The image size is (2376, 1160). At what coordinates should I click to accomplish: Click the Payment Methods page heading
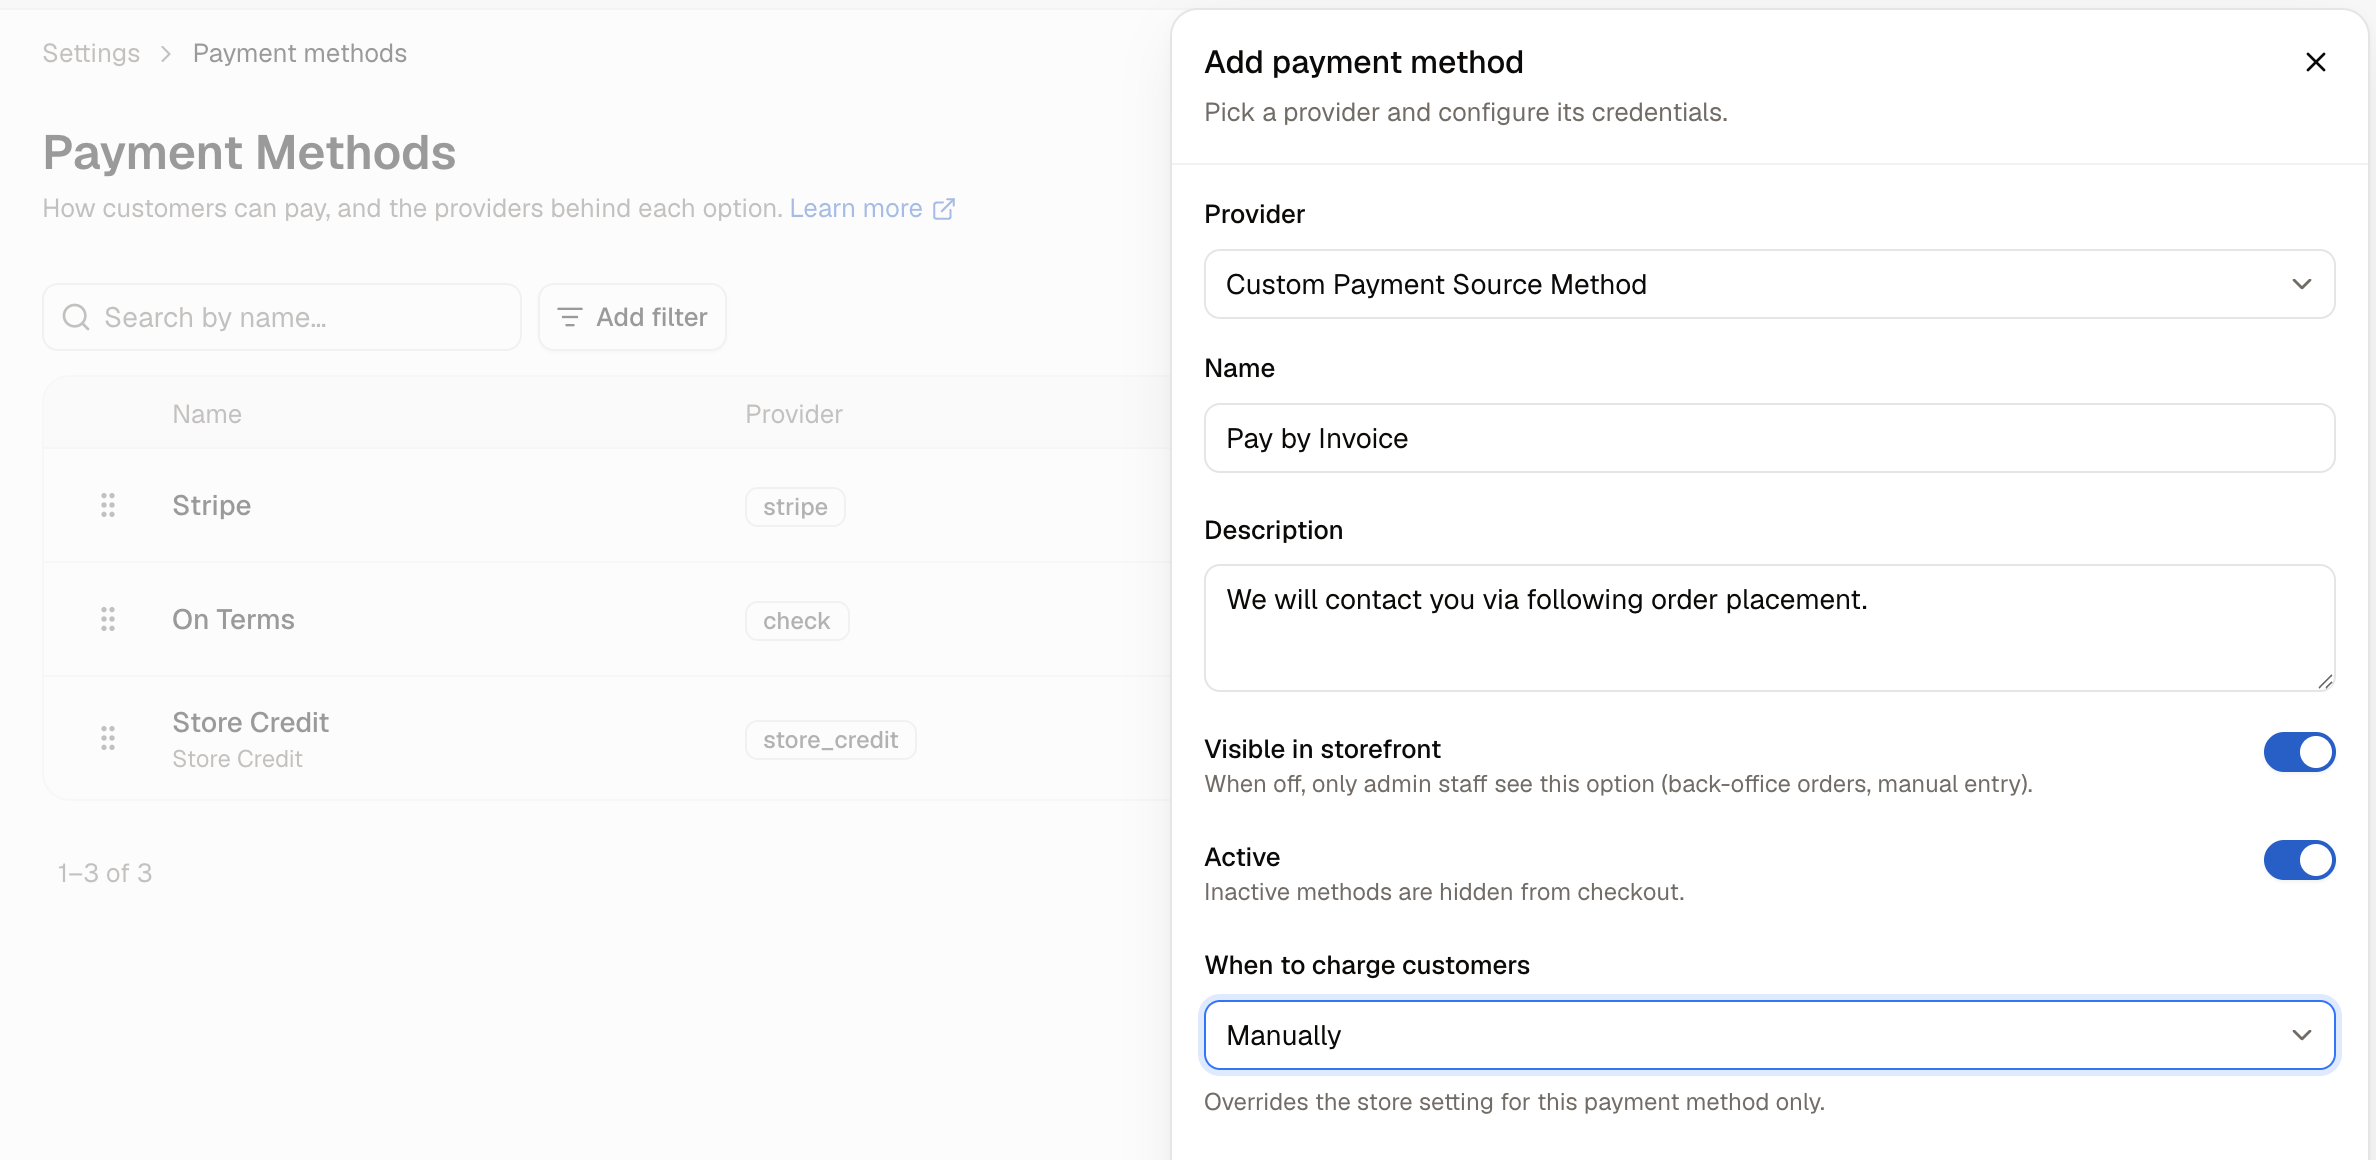(249, 153)
